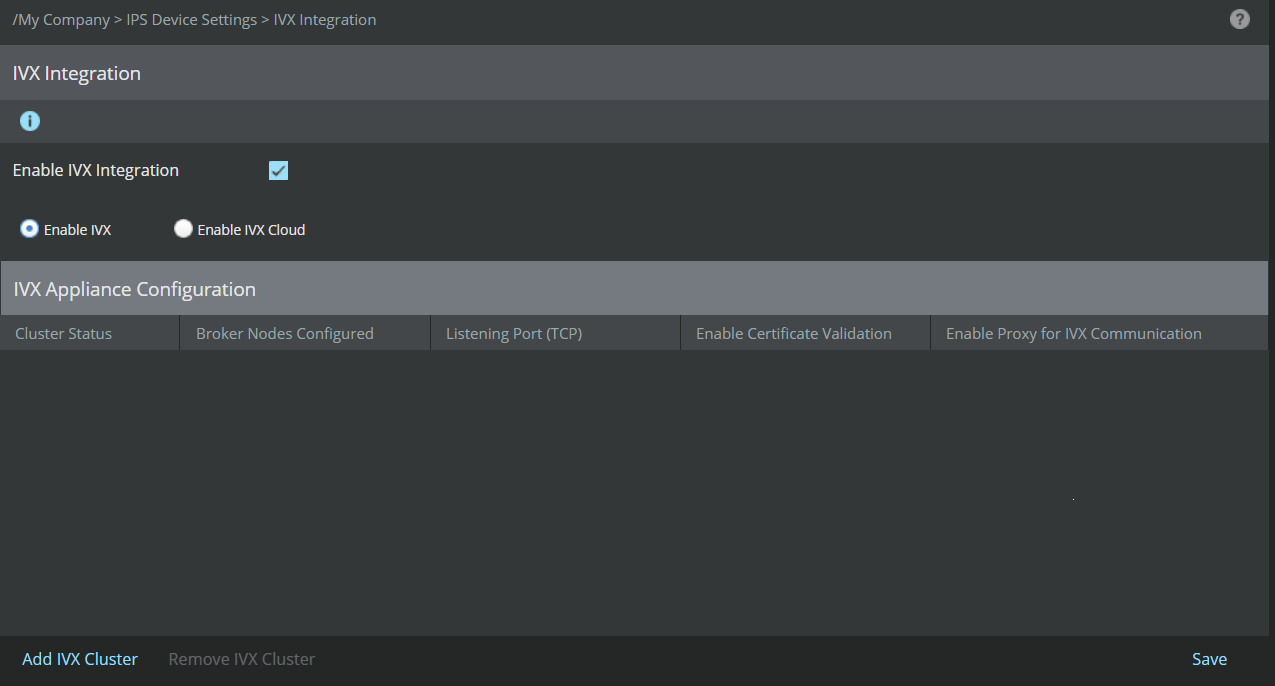Image resolution: width=1275 pixels, height=686 pixels.
Task: Click the Enable IVX Integration label
Action: pyautogui.click(x=96, y=170)
